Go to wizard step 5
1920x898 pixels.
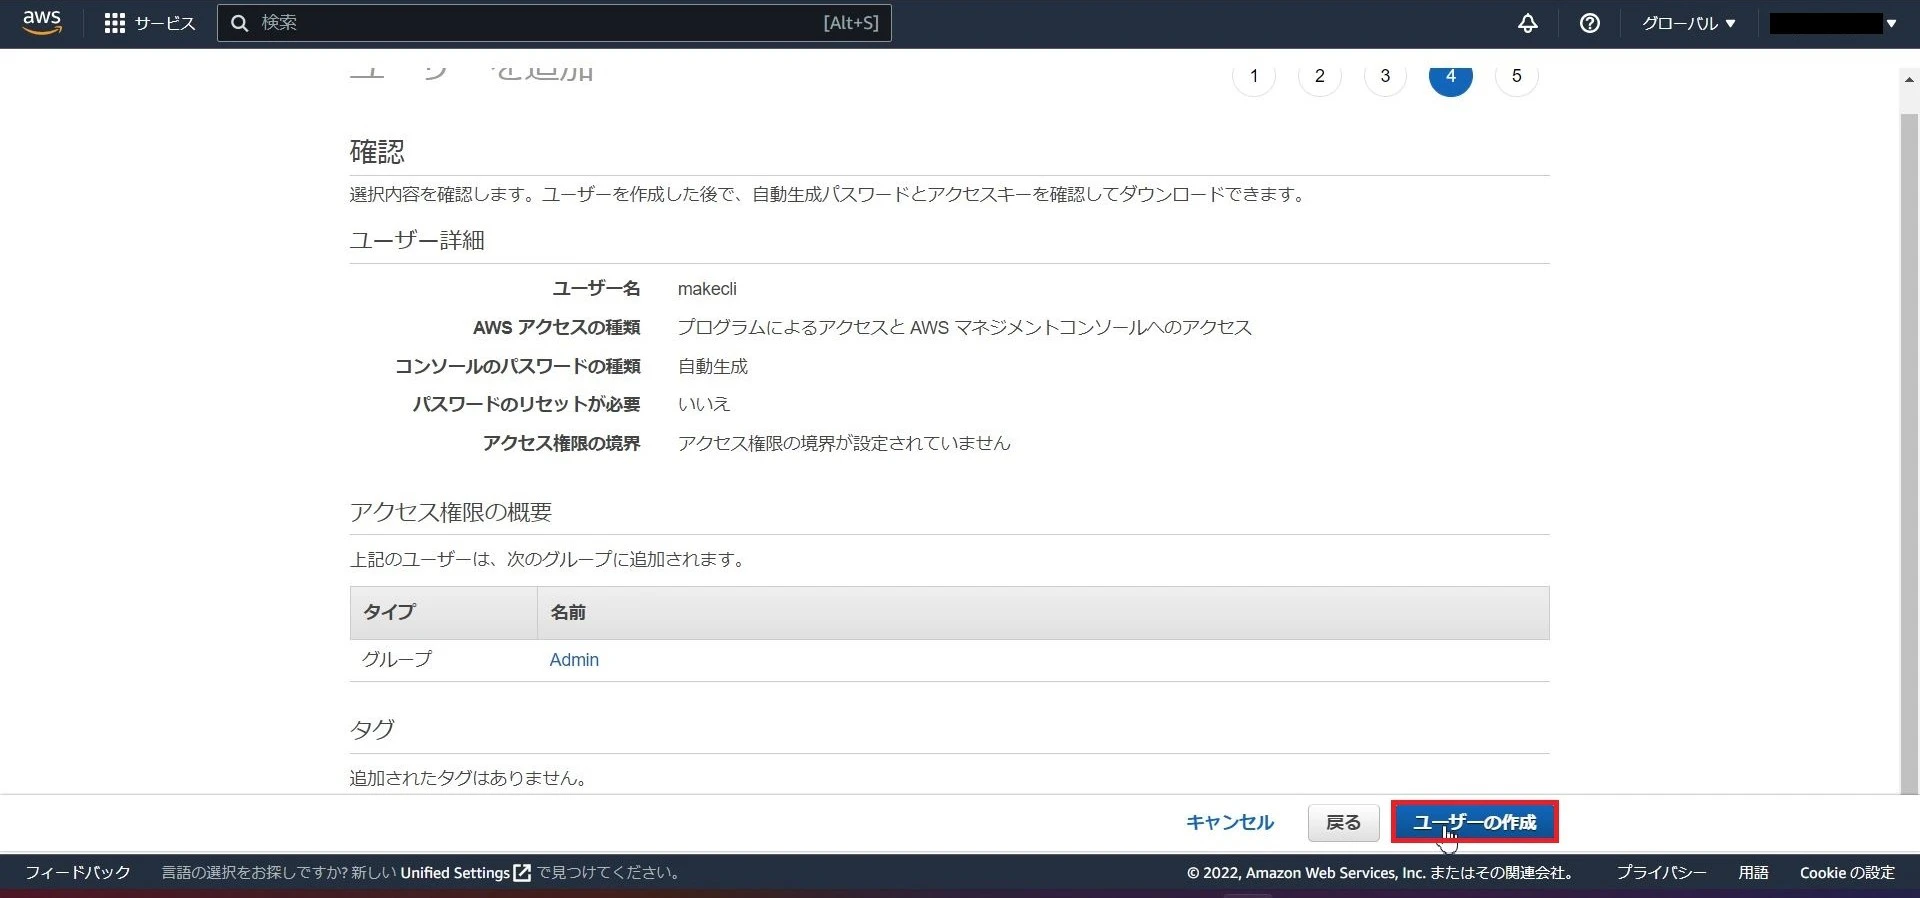point(1517,75)
